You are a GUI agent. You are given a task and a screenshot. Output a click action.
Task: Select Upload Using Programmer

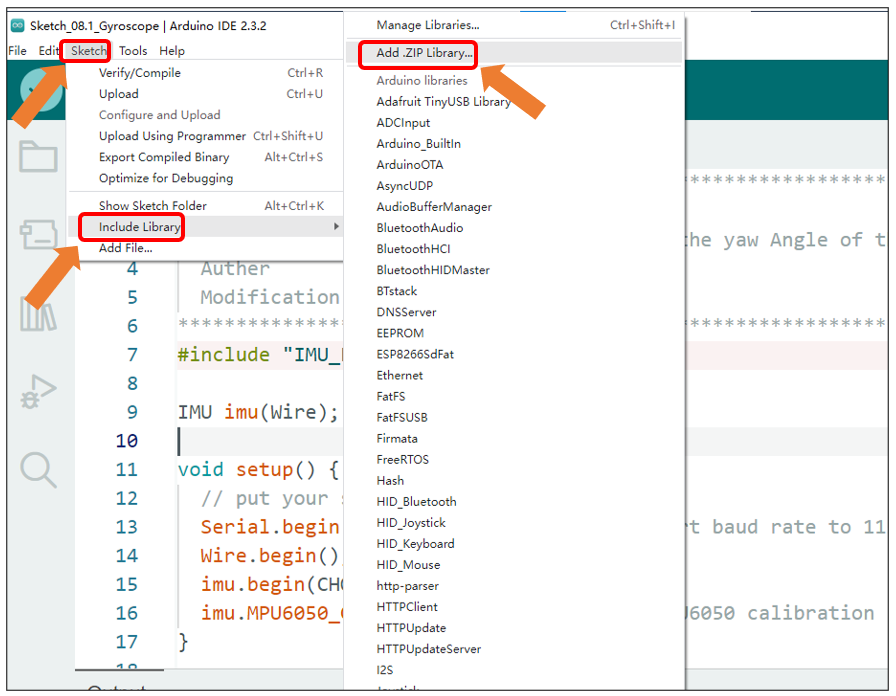[x=206, y=136]
